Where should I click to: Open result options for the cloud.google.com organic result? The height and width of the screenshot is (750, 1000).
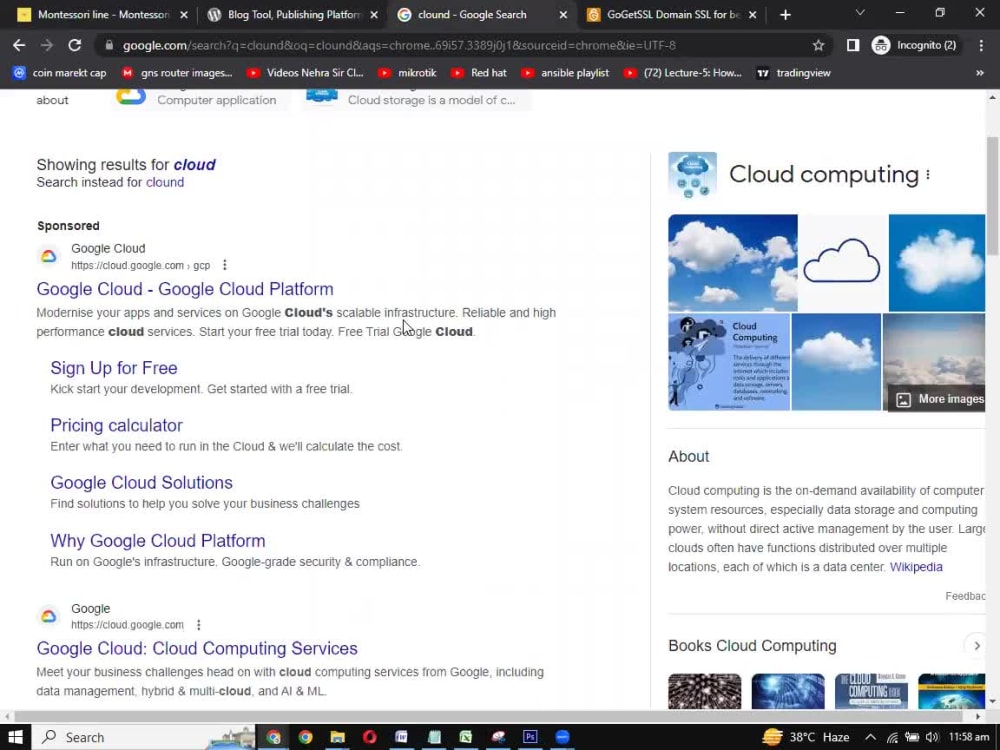[198, 625]
